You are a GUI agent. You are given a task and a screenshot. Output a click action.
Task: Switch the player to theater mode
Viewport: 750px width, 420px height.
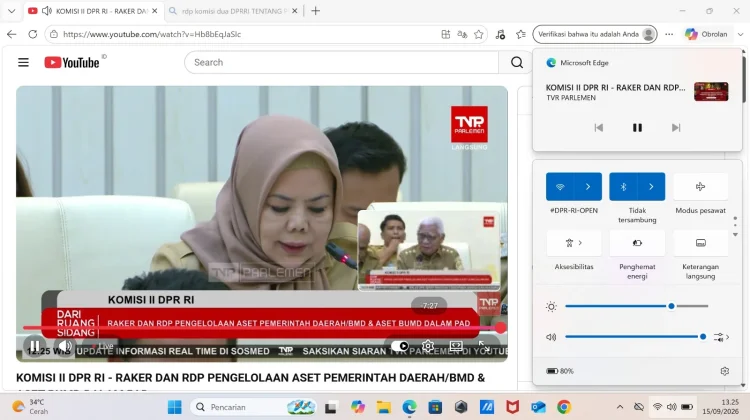coord(456,345)
